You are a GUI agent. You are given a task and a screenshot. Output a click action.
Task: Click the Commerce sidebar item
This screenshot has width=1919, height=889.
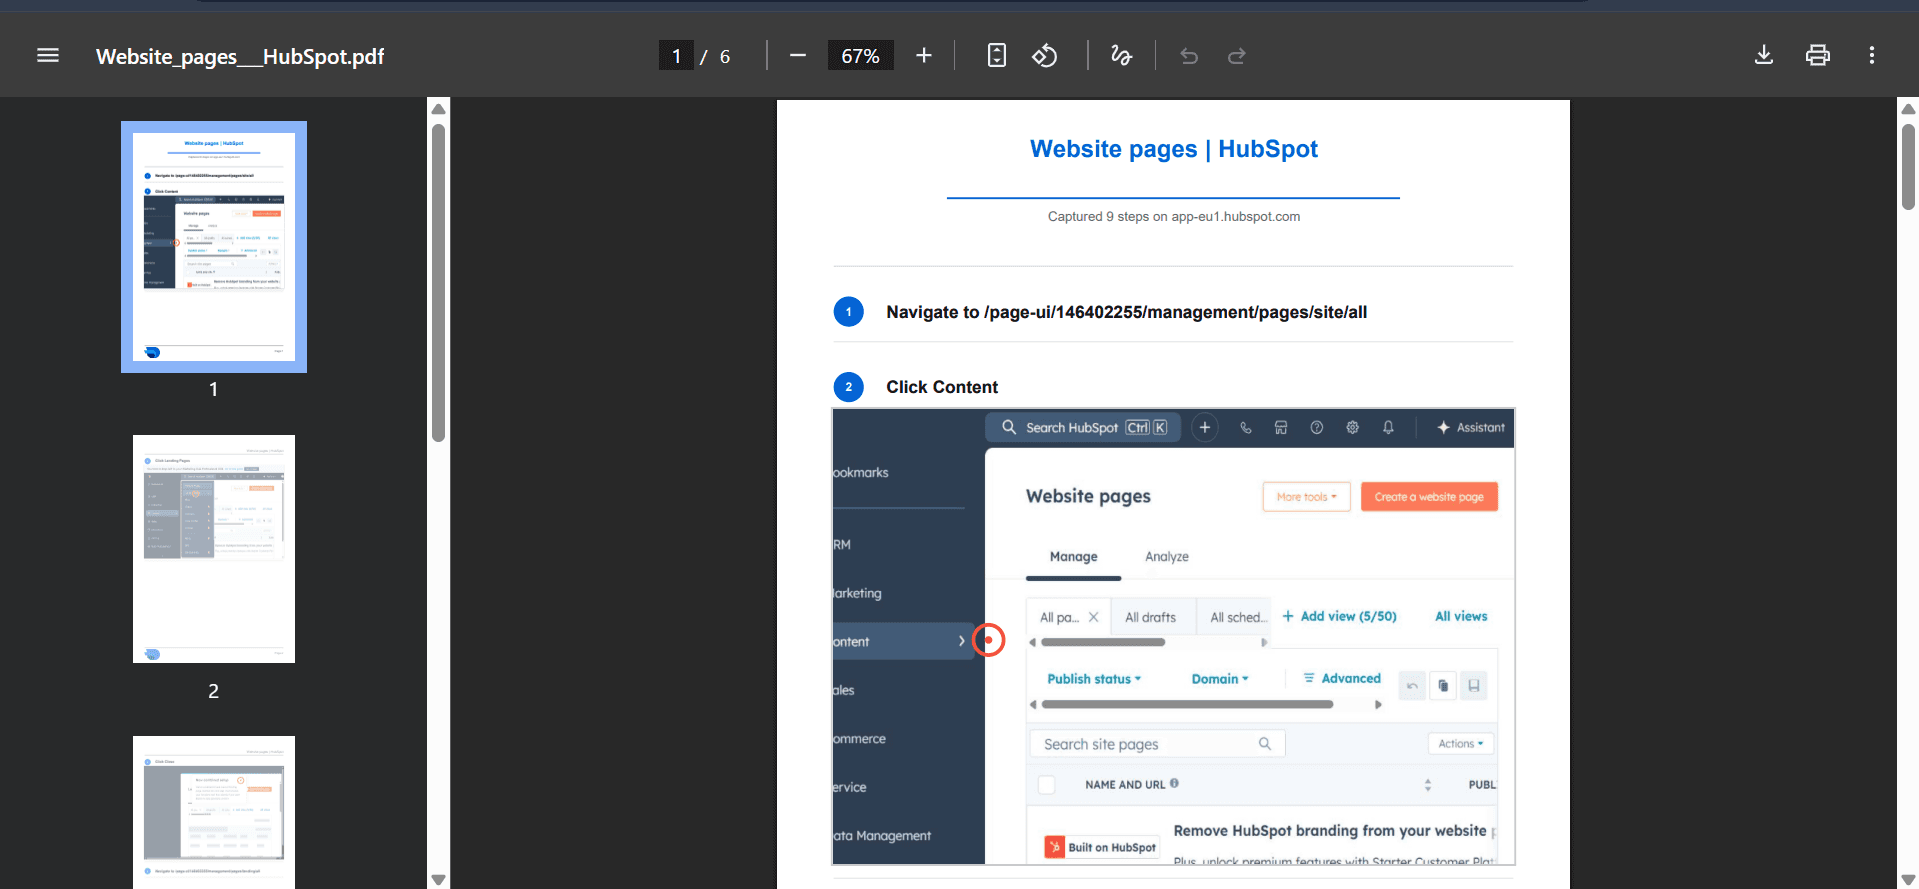[859, 739]
